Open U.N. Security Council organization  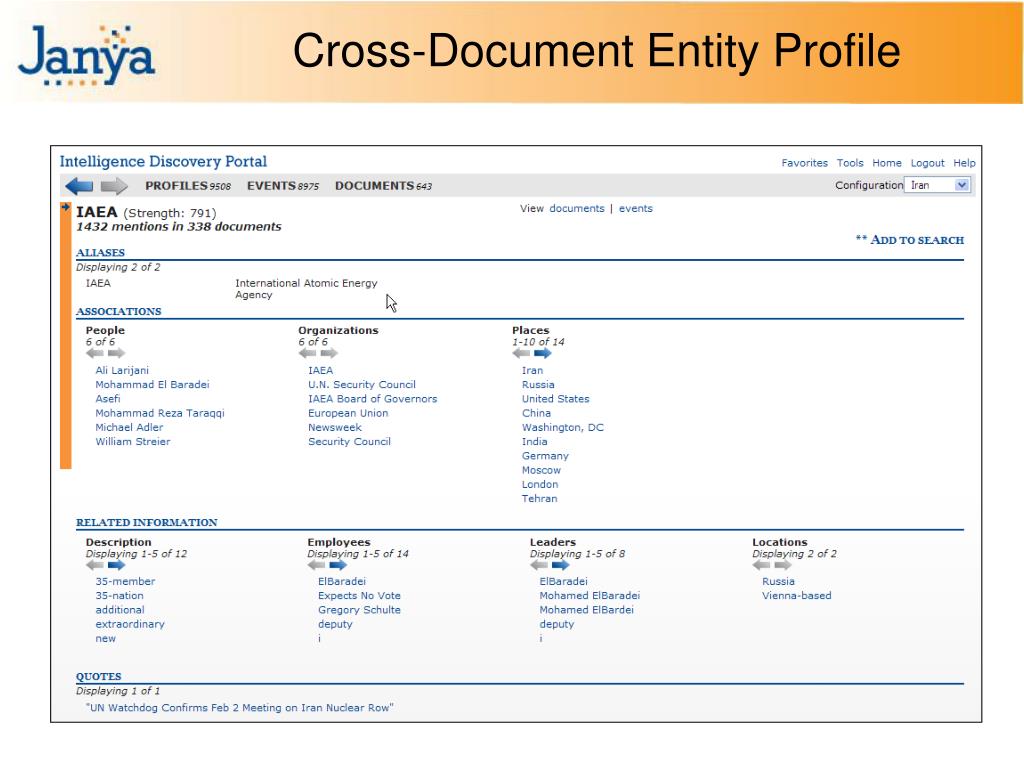pyautogui.click(x=362, y=385)
